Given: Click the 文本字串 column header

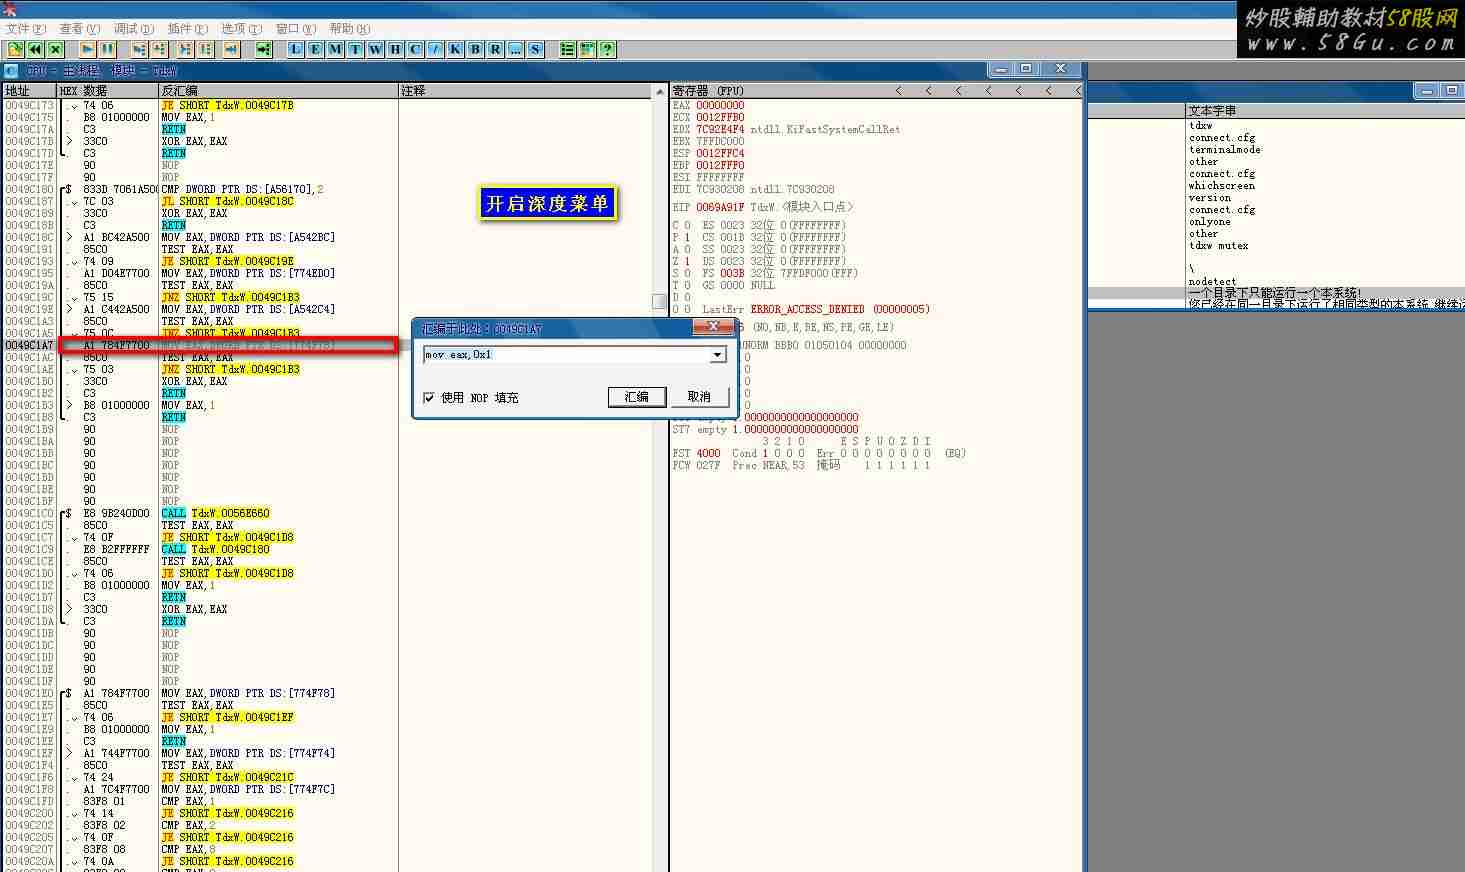Looking at the screenshot, I should [x=1325, y=110].
